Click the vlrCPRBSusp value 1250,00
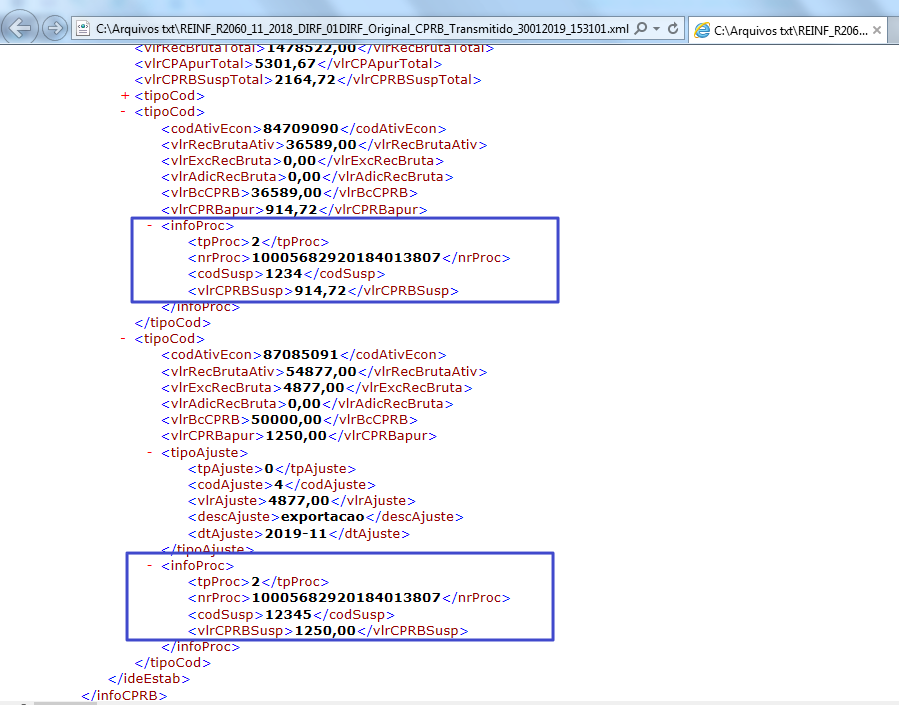The image size is (899, 705). click(324, 631)
